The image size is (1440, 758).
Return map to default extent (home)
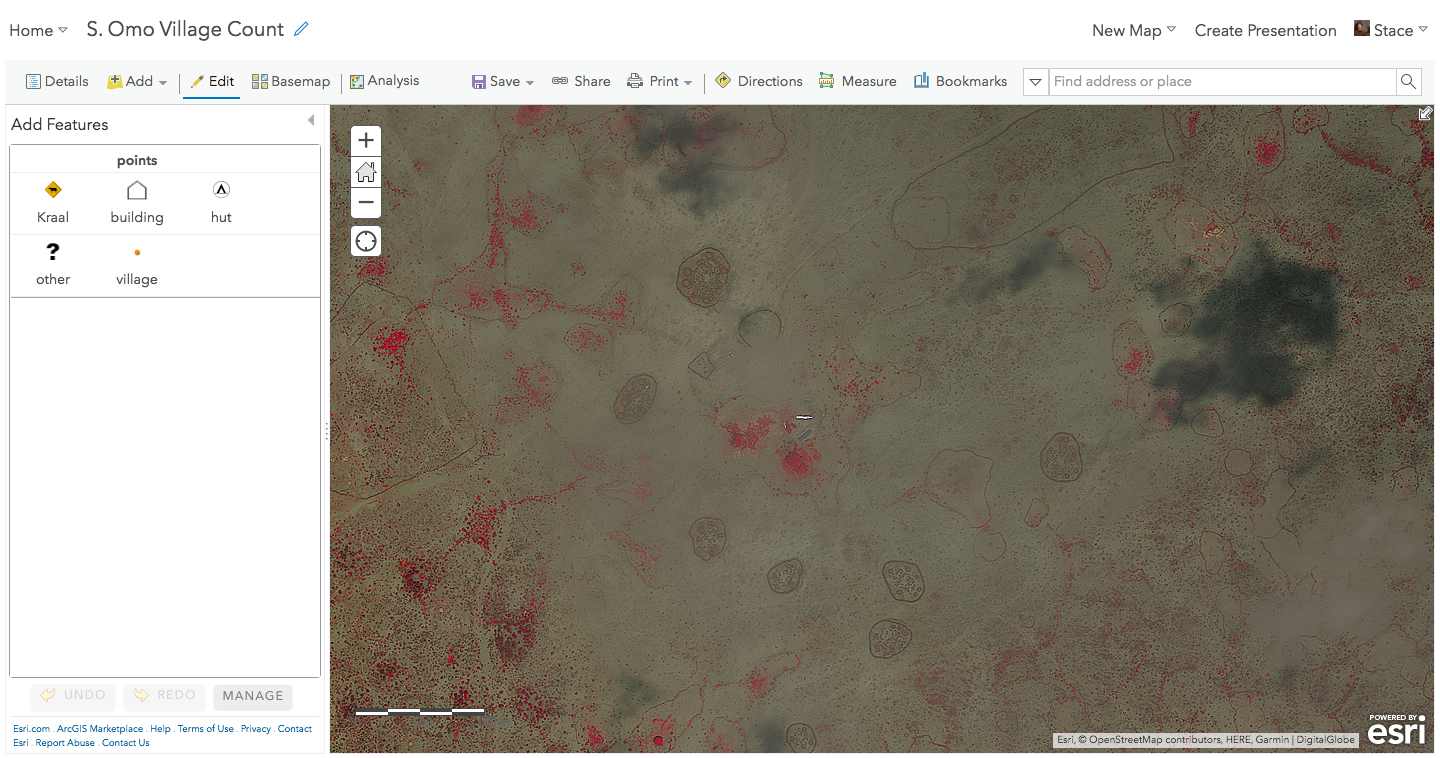(x=366, y=172)
